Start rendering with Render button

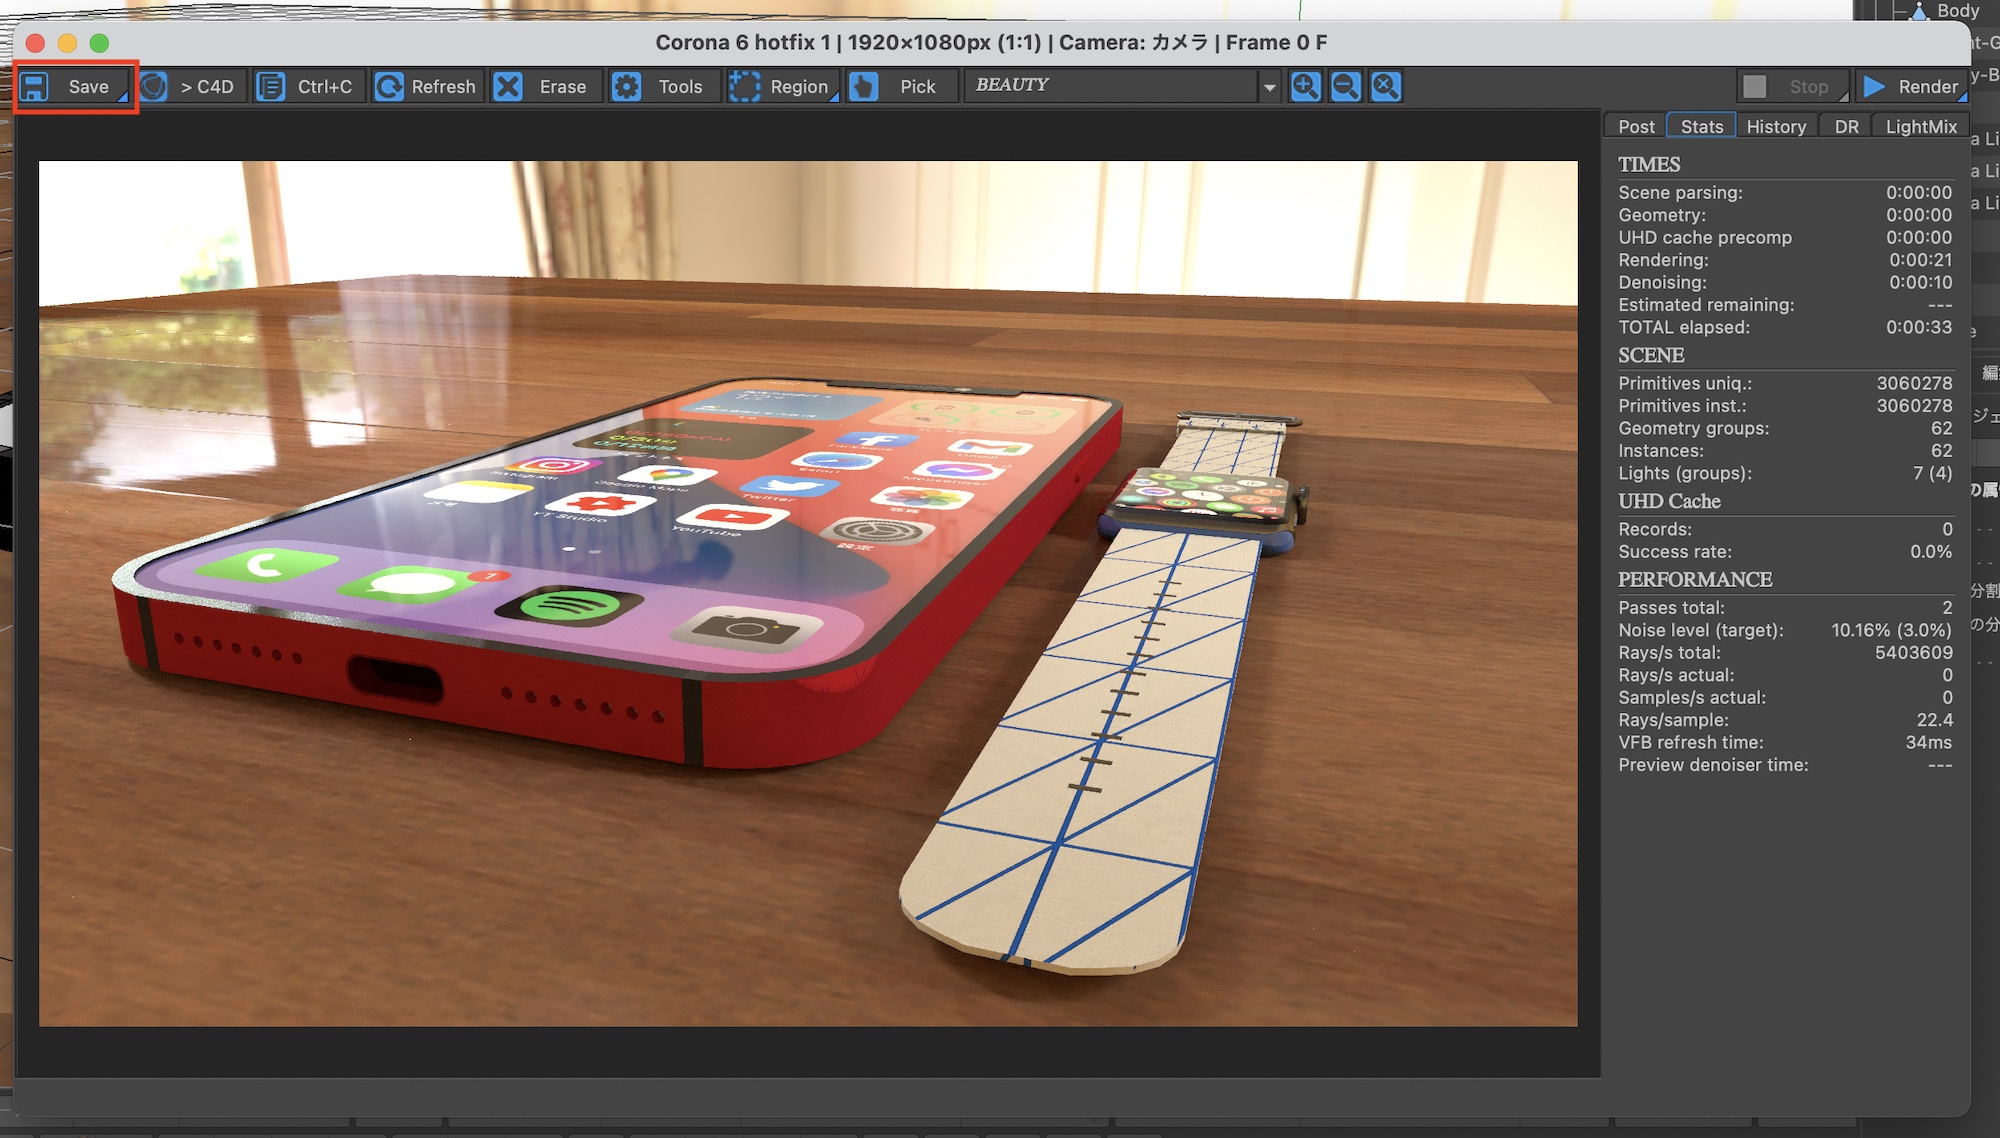click(1910, 87)
